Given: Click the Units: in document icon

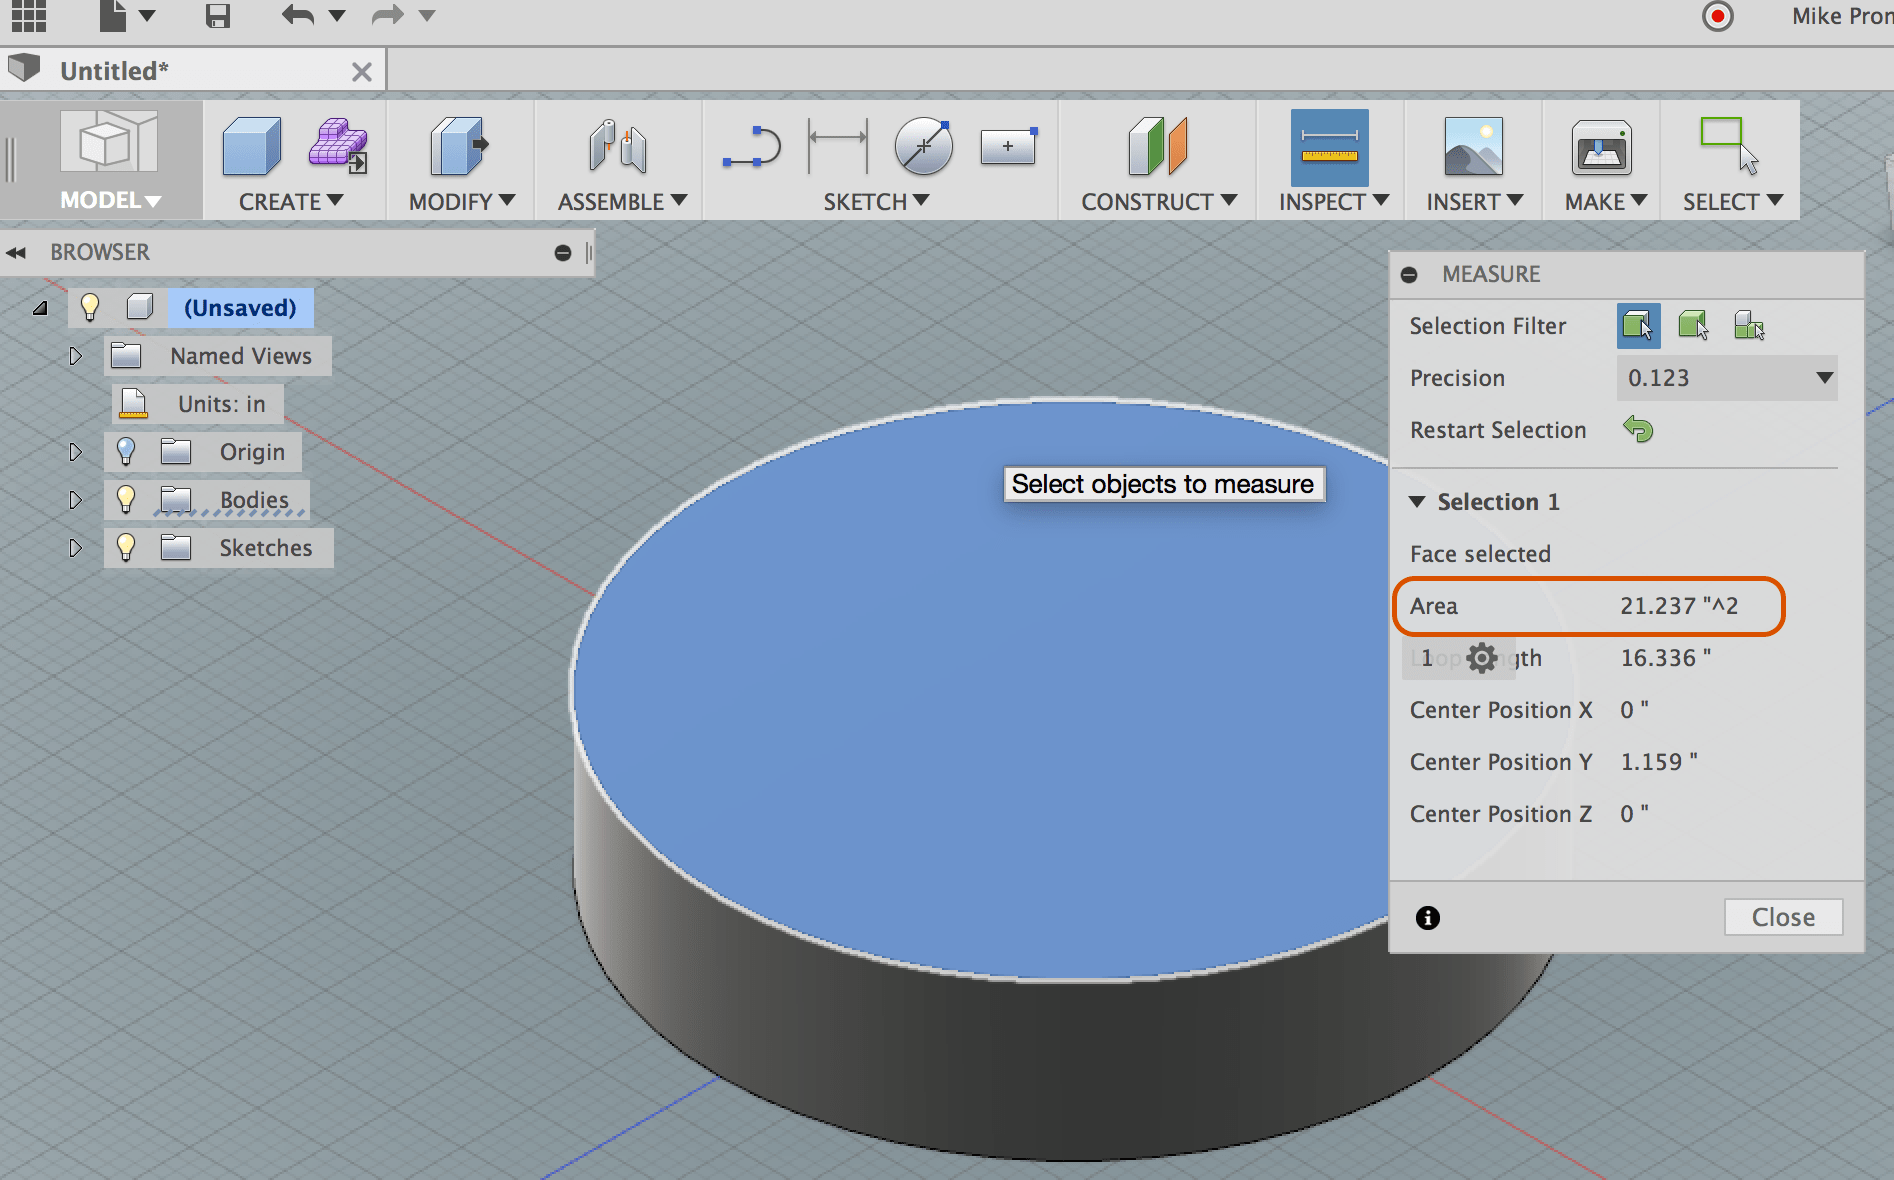Looking at the screenshot, I should coord(133,404).
